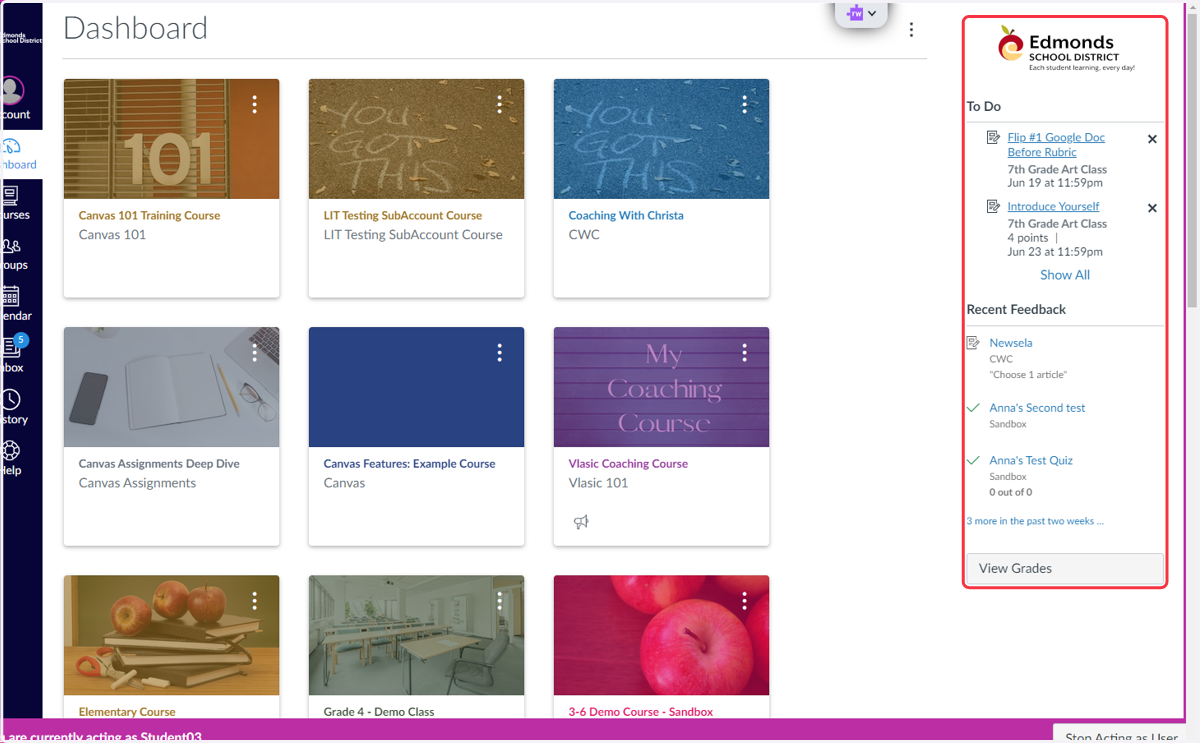Click the View Grades button
The width and height of the screenshot is (1200, 743).
click(1065, 568)
